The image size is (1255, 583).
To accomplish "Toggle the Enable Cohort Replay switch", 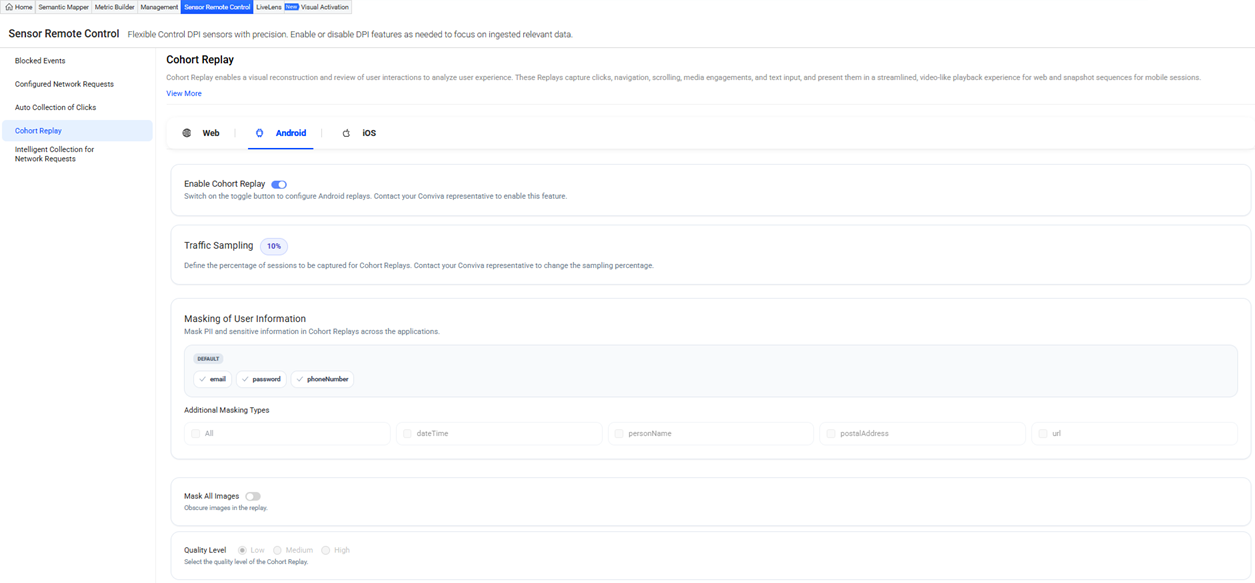I will 279,184.
